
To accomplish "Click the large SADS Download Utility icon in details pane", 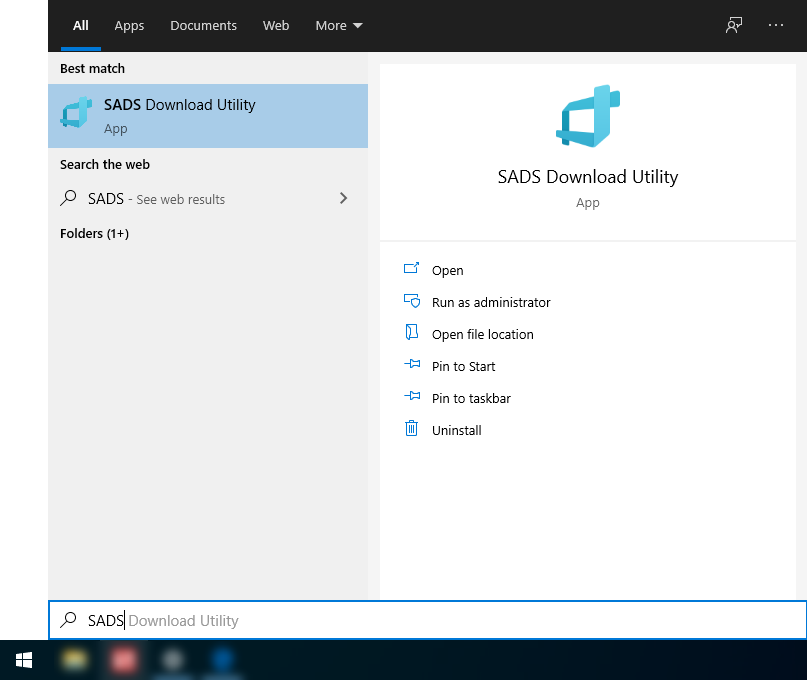I will click(588, 116).
